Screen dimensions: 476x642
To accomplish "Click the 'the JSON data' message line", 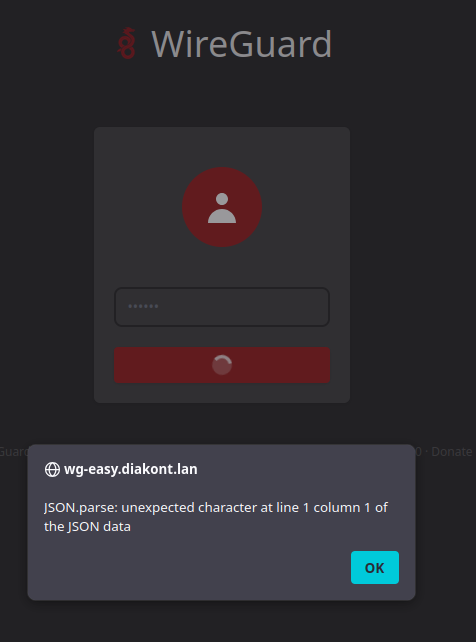I will coord(87,526).
